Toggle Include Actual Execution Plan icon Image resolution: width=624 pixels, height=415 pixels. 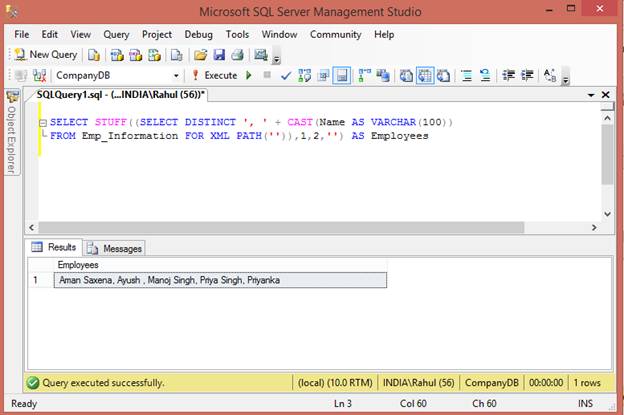364,75
